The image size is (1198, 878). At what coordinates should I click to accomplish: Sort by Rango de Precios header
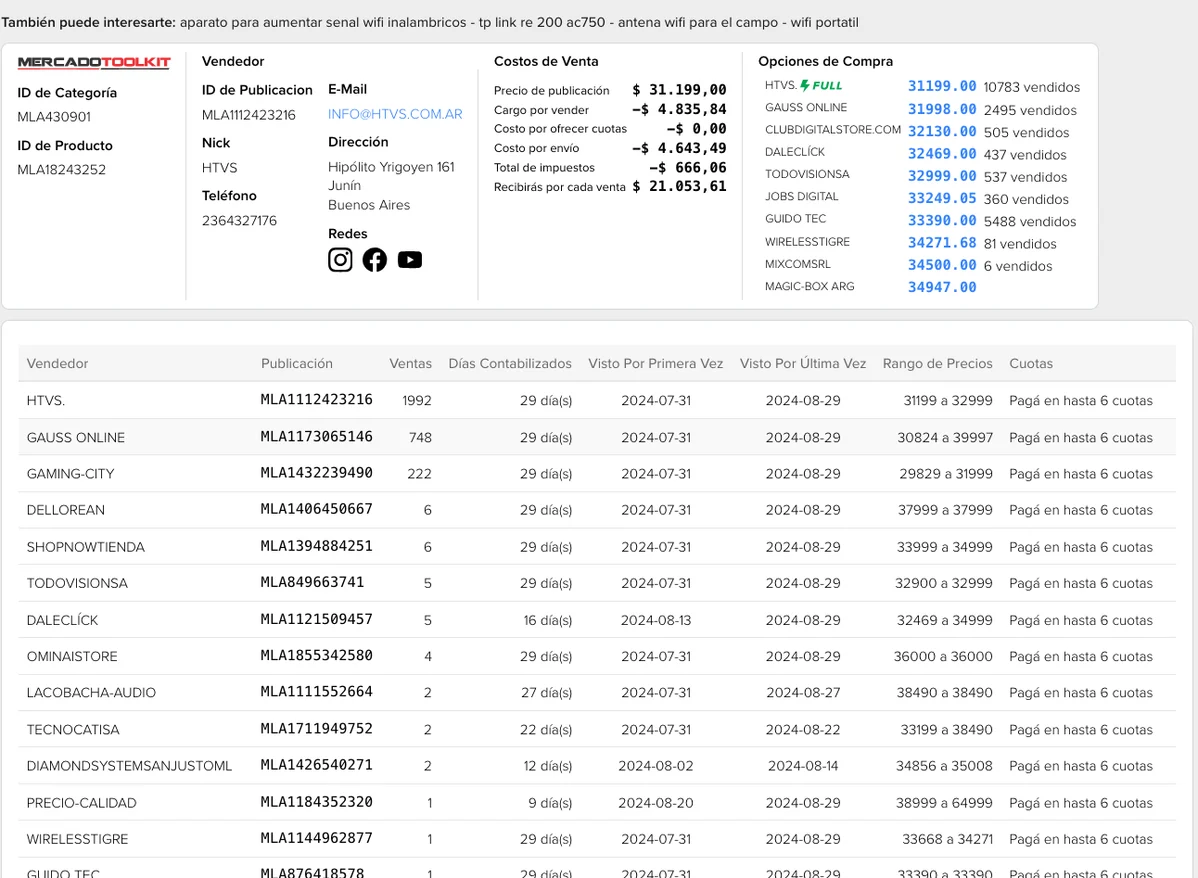coord(937,364)
